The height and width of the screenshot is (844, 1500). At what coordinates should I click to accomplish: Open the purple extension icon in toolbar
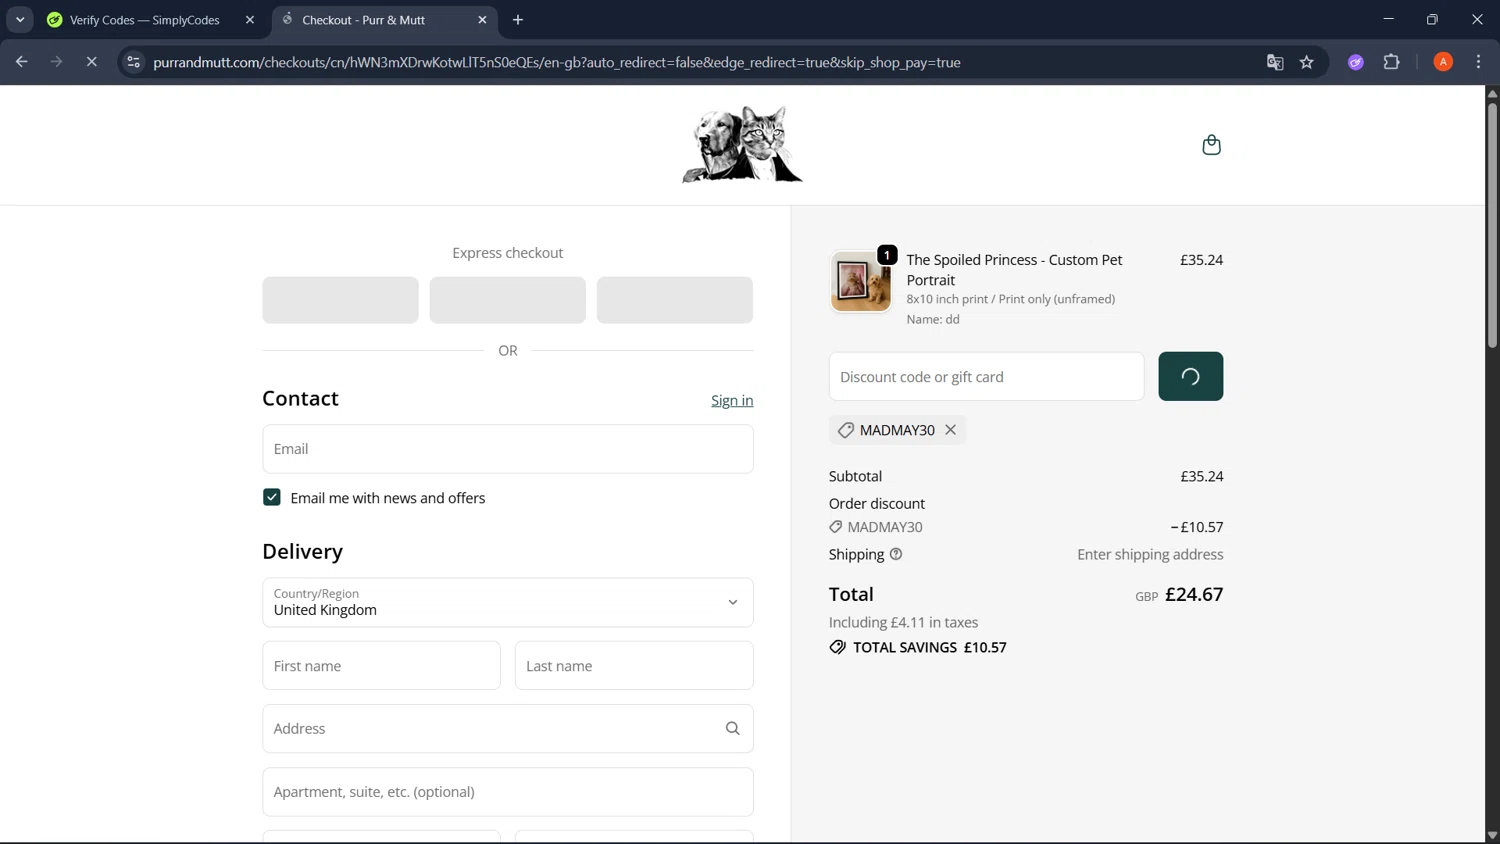pyautogui.click(x=1356, y=62)
